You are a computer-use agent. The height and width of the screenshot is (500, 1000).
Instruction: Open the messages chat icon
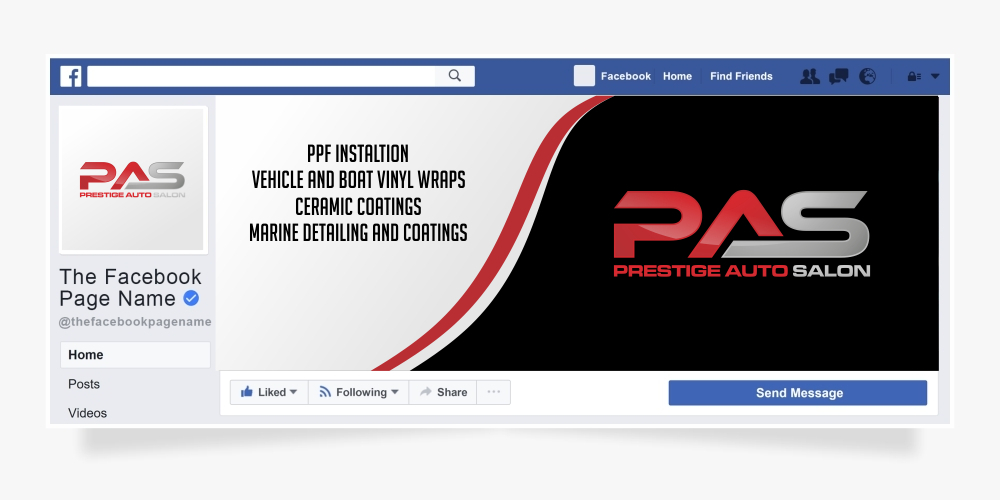[839, 77]
